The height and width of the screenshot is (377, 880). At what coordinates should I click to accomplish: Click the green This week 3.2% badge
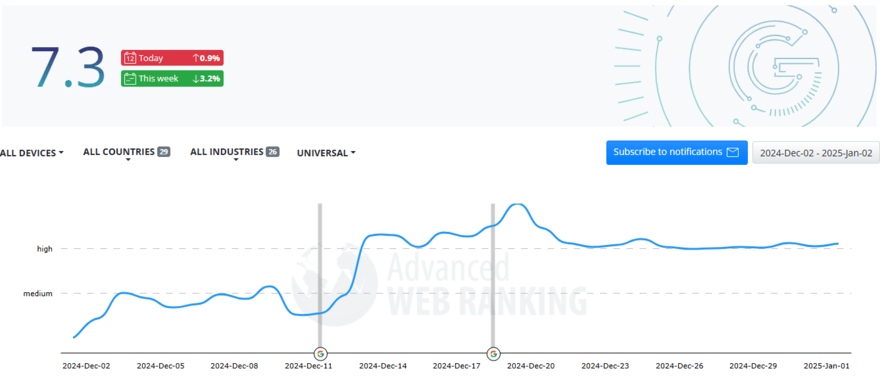tap(172, 79)
